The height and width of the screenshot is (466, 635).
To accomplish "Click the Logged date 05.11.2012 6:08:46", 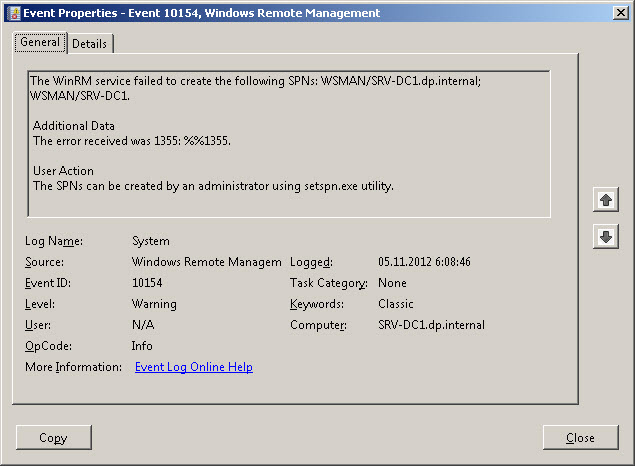I will tap(424, 262).
